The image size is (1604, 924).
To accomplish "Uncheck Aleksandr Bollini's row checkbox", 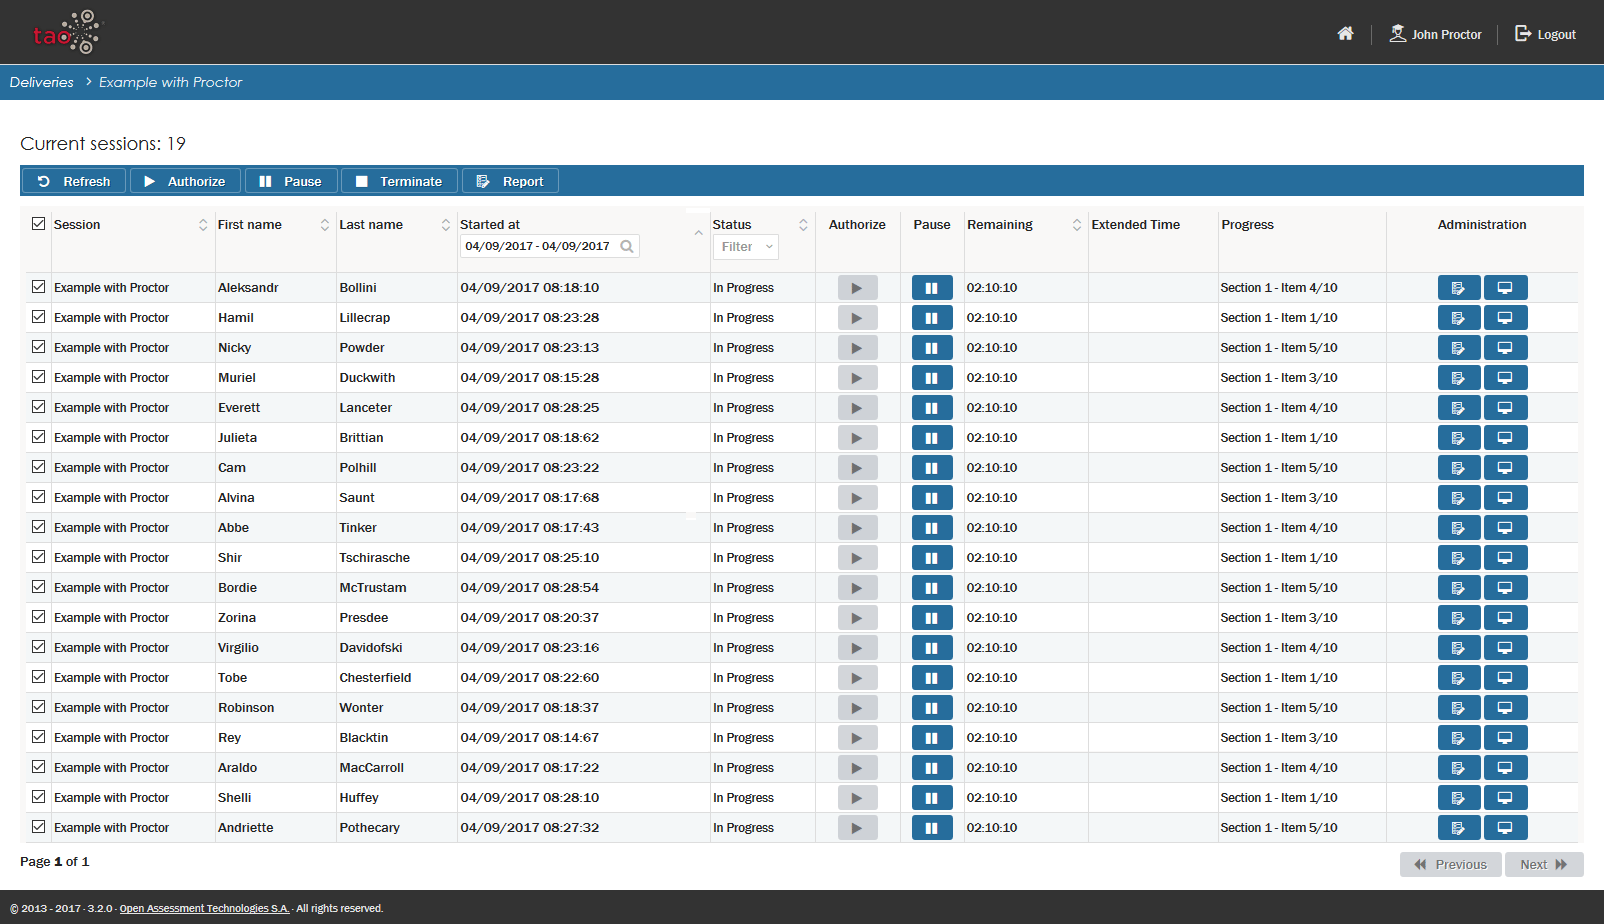I will [x=38, y=287].
